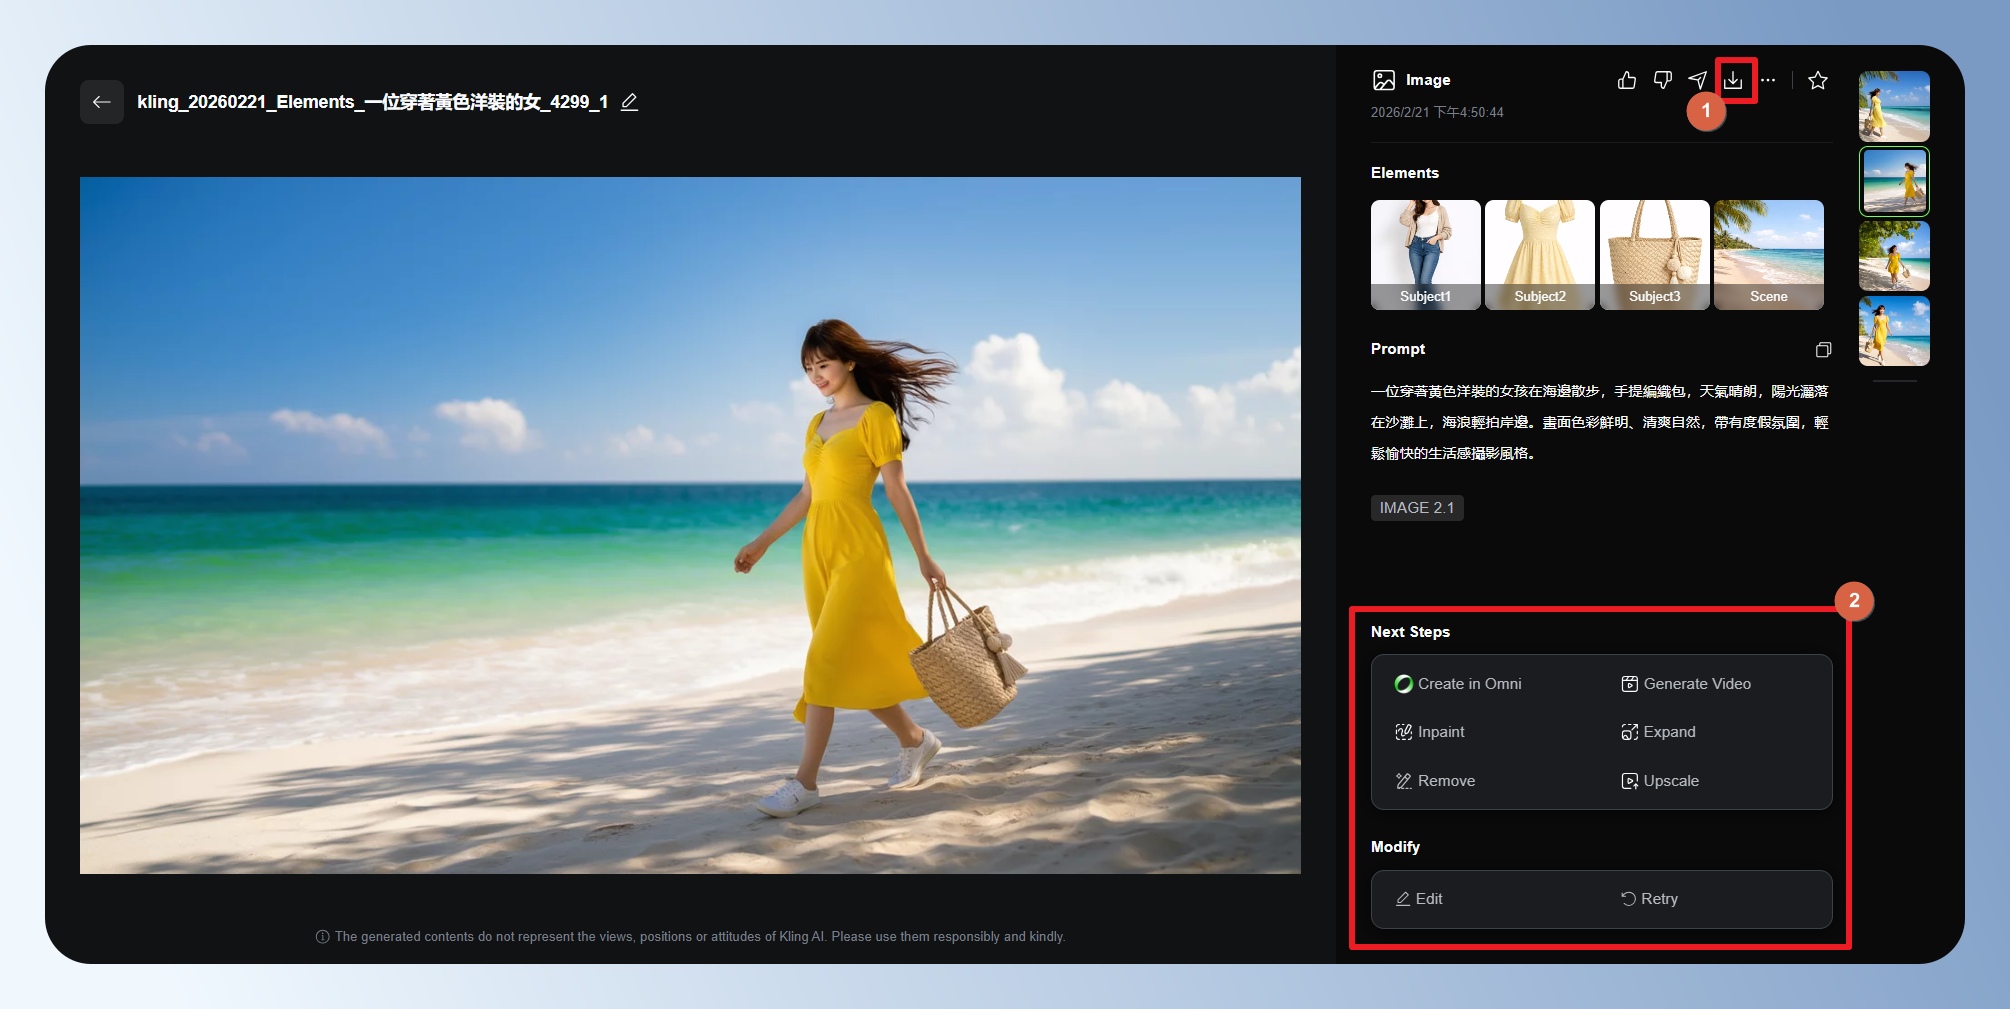The image size is (2010, 1009).
Task: Retry the image generation
Action: [x=1649, y=899]
